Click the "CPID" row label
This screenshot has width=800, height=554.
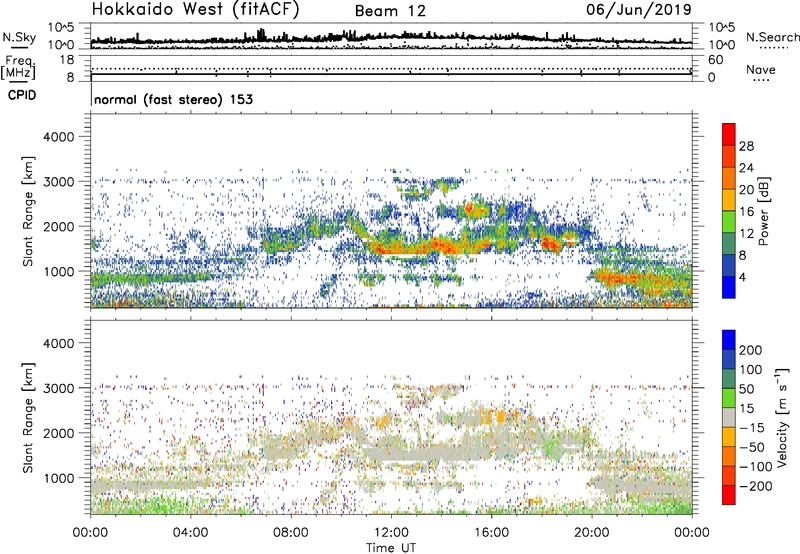(22, 95)
